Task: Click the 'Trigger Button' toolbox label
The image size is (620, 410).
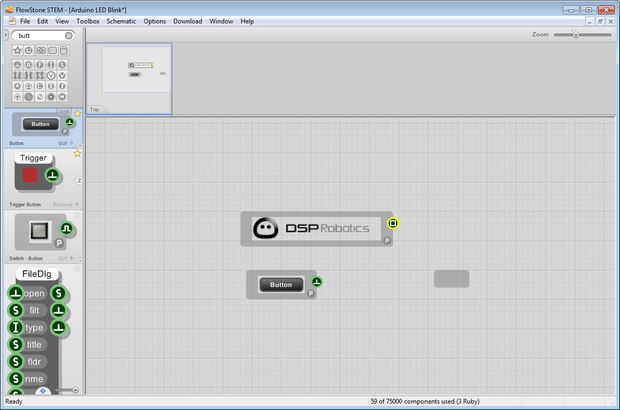Action: coord(25,204)
